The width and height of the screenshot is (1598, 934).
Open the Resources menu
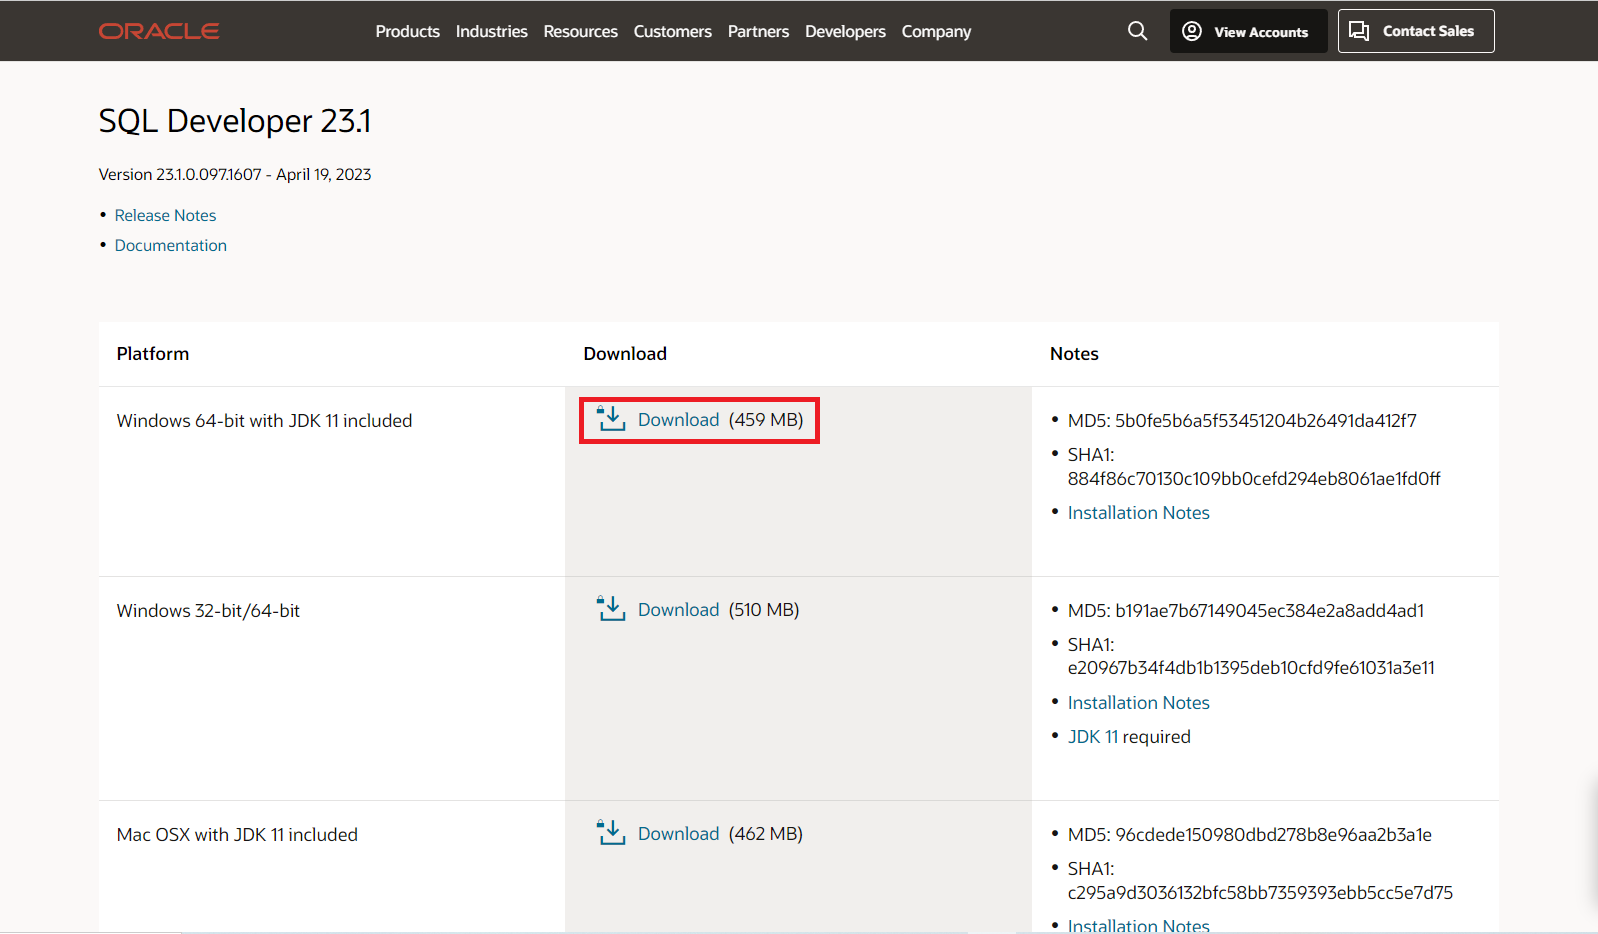[580, 31]
